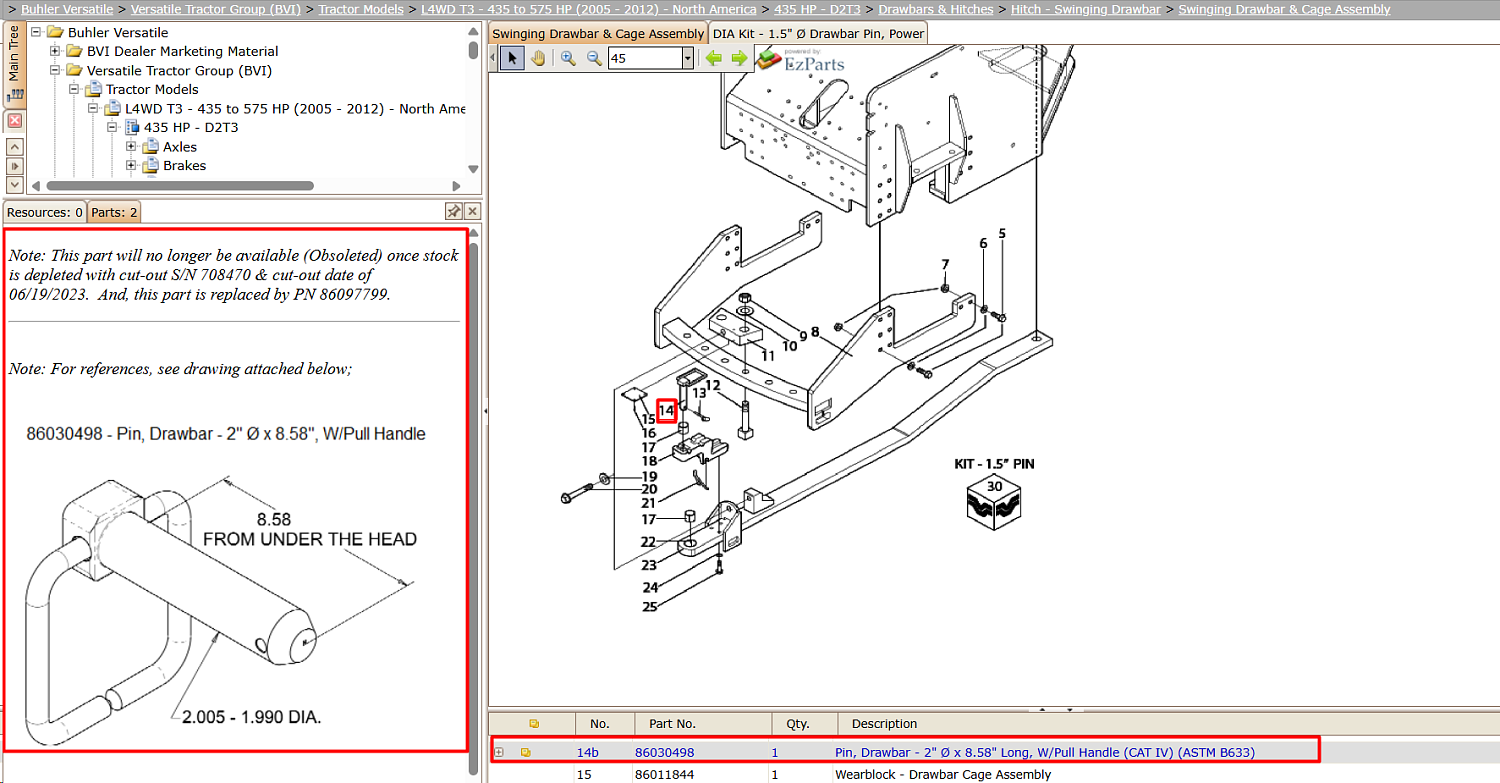Click the Axles folder icon
The image size is (1500, 783).
pos(150,147)
